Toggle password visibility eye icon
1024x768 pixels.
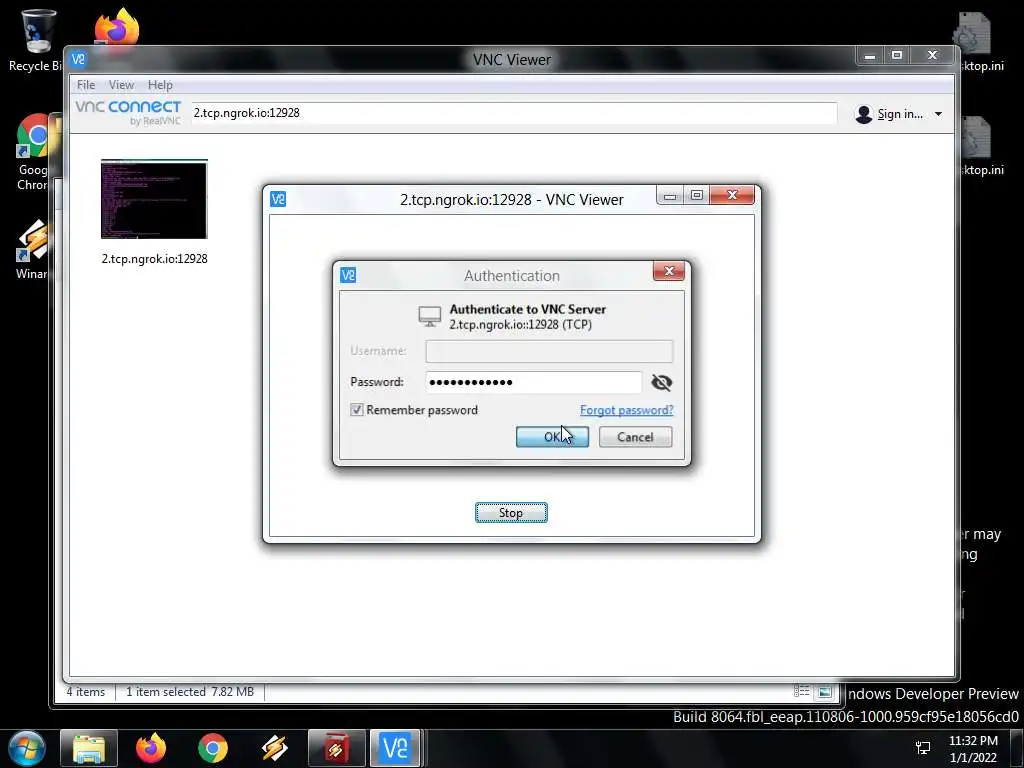[x=662, y=382]
